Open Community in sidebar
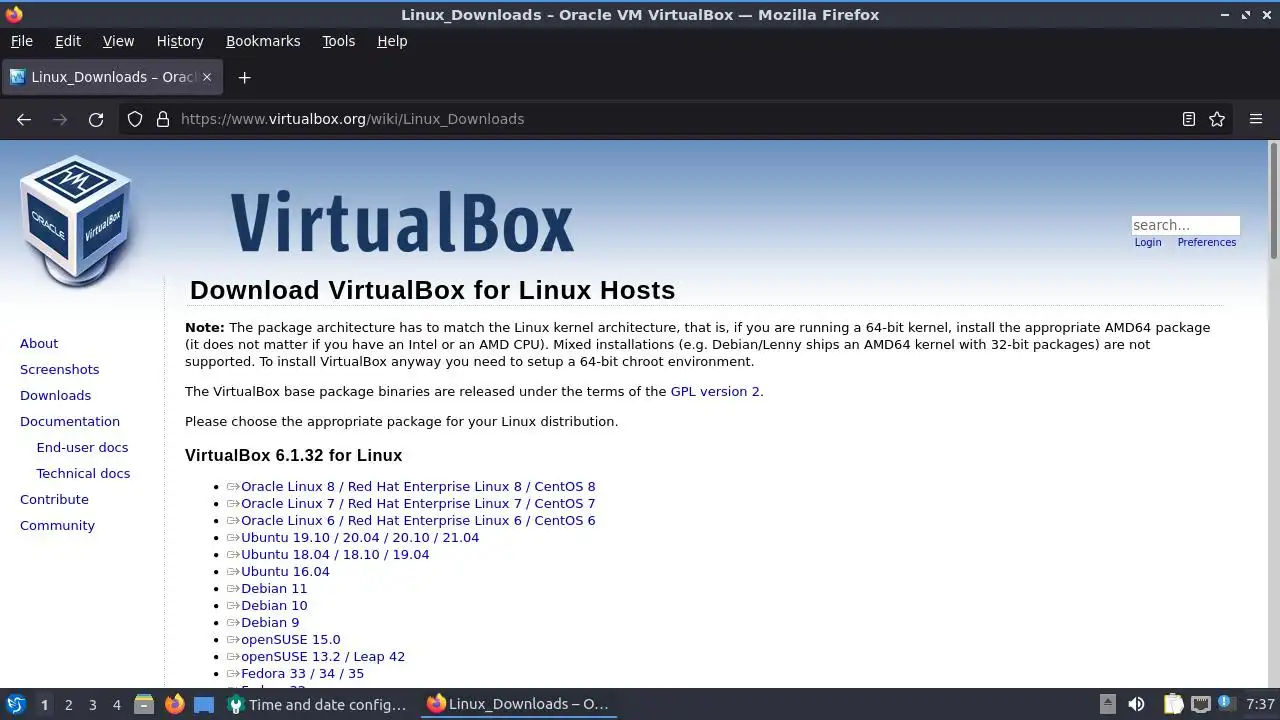 click(x=57, y=525)
